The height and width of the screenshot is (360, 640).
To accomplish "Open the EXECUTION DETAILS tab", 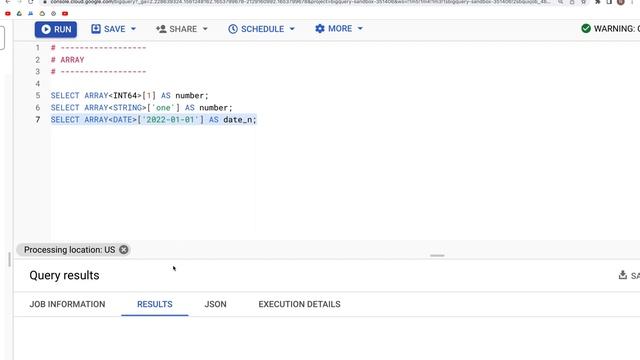I will click(299, 304).
